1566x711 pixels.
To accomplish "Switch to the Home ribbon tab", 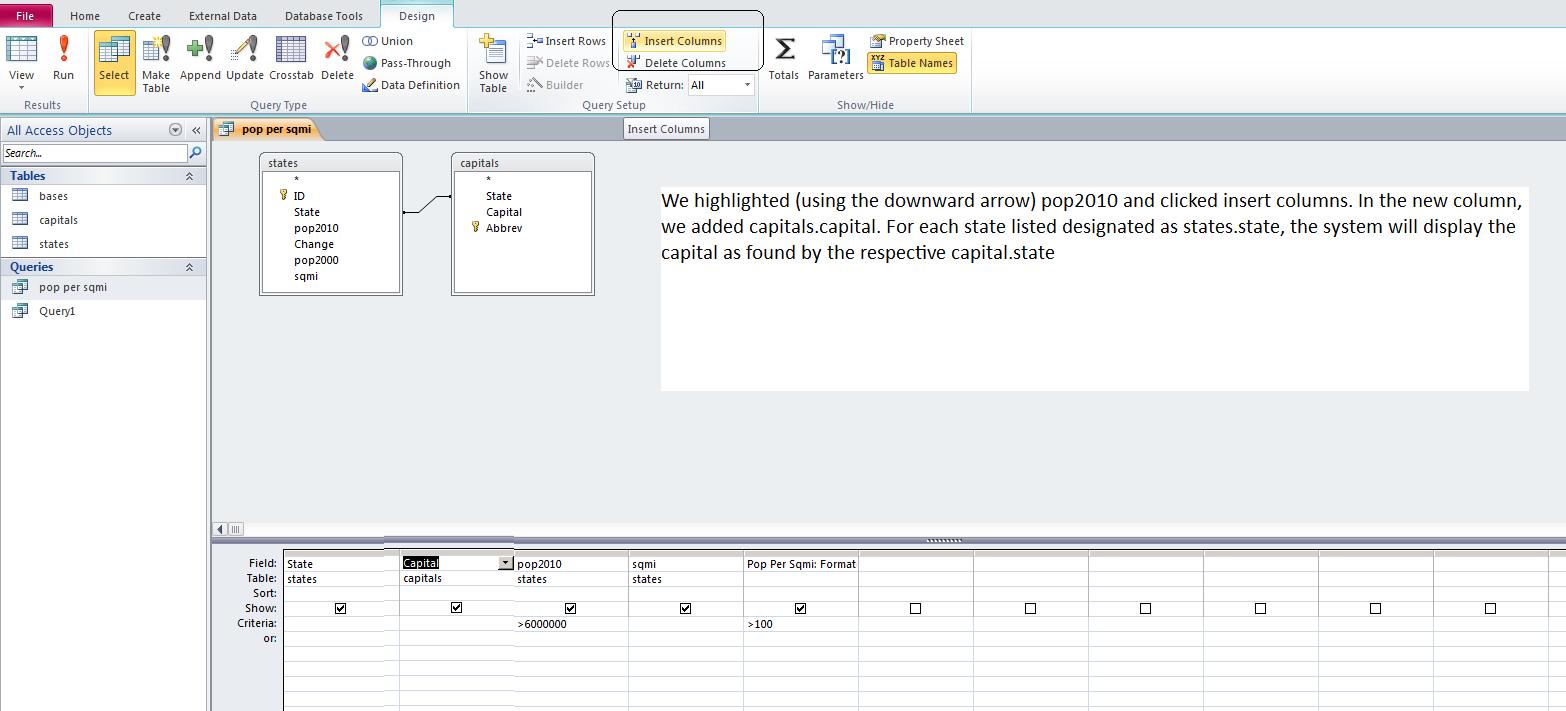I will [x=85, y=16].
